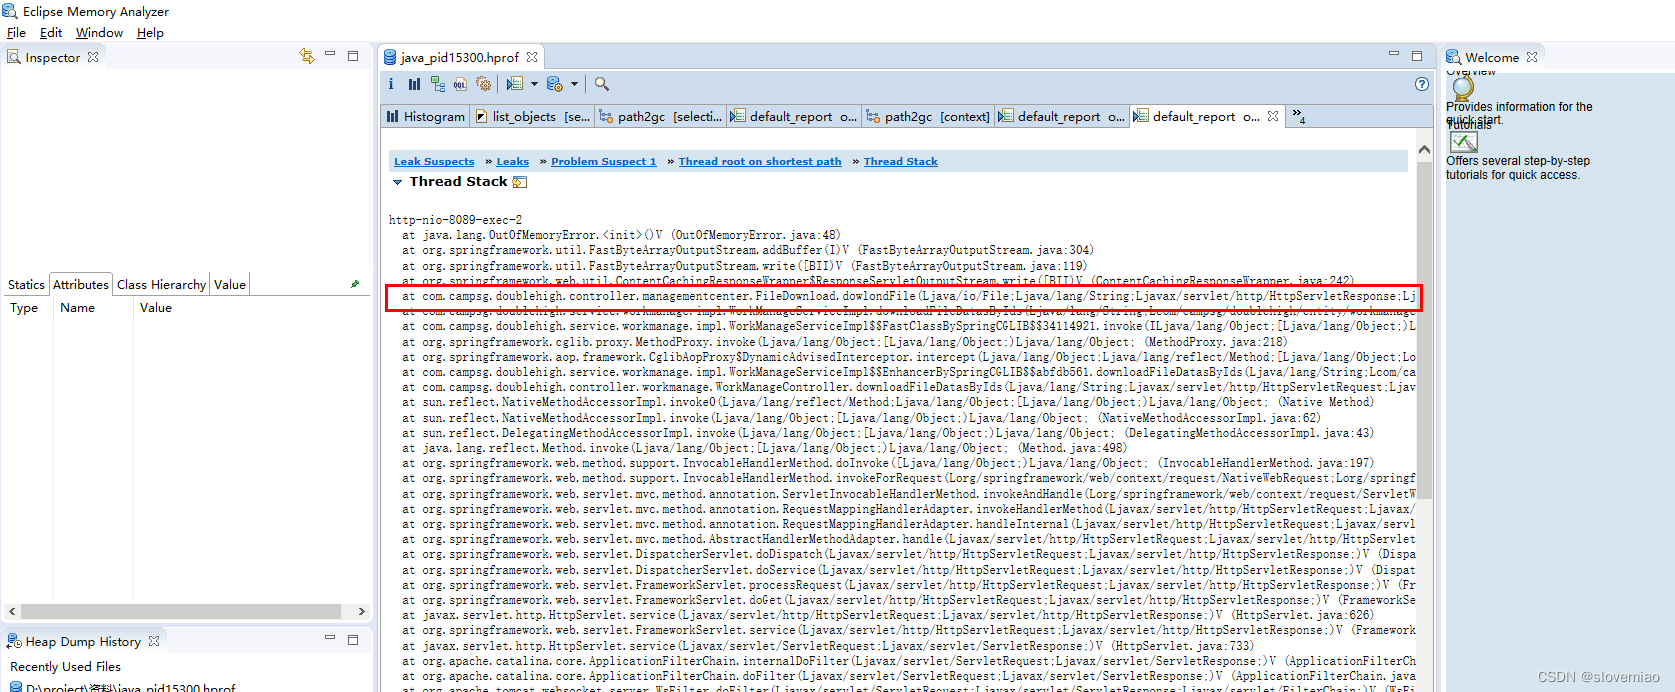Switch to the path2gc [context] tab

928,116
